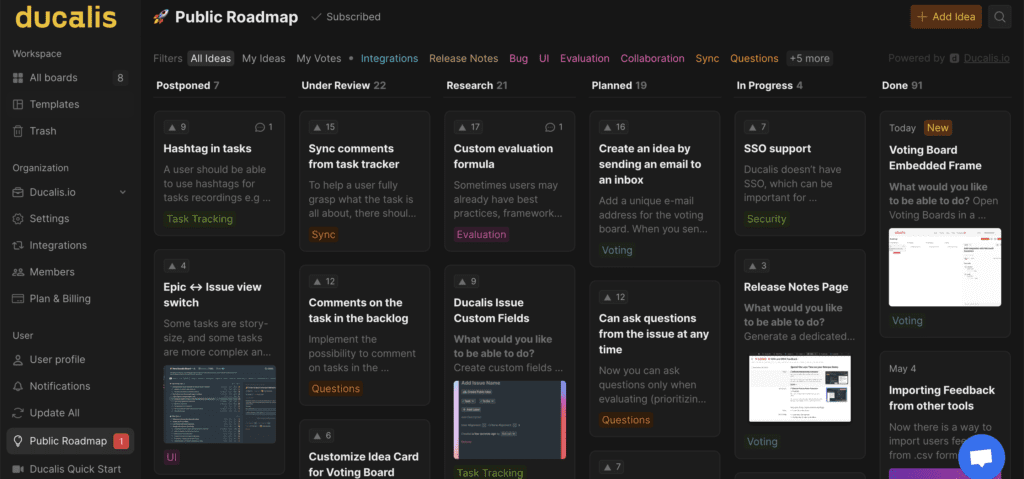Open the Epic Issue view switch screenshot
1024x479 pixels.
click(219, 405)
